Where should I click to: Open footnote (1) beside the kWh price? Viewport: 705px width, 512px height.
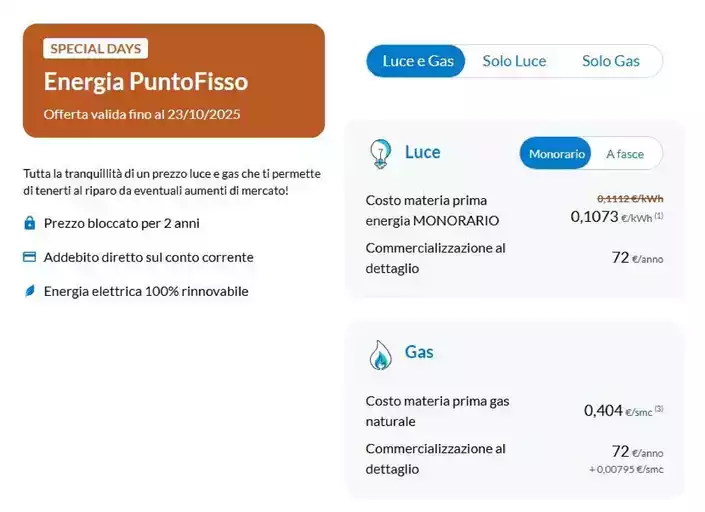pyautogui.click(x=659, y=216)
